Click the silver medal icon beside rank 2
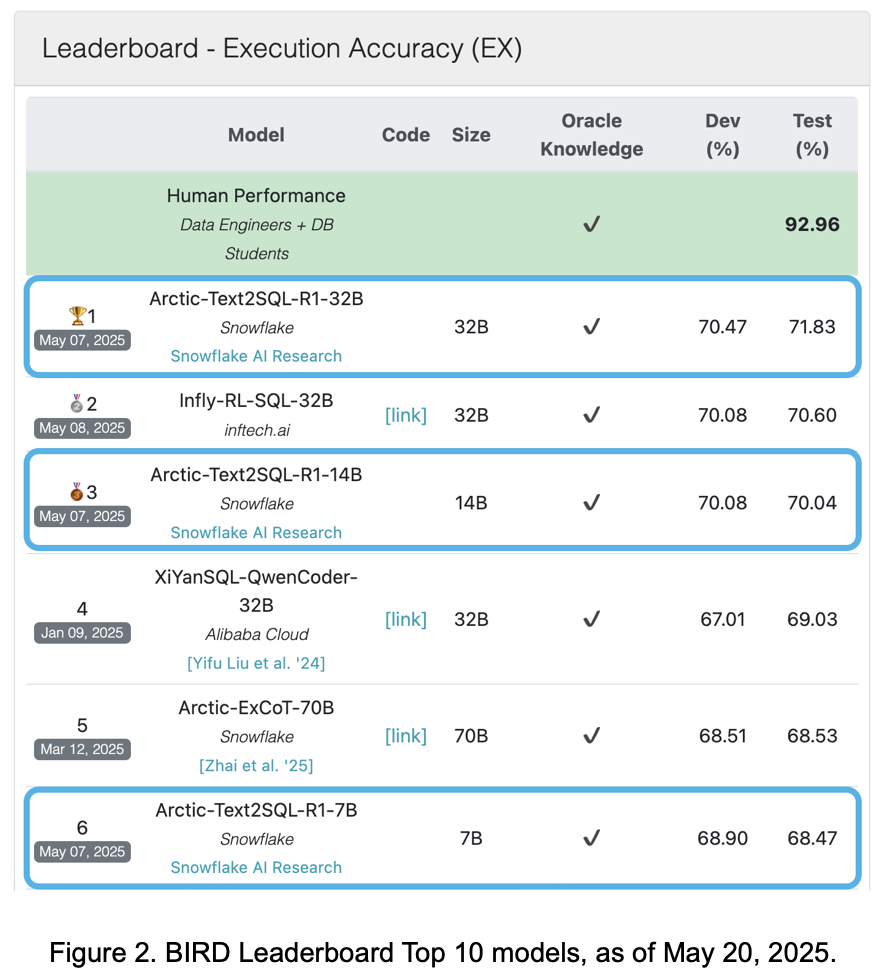888x974 pixels. point(76,404)
